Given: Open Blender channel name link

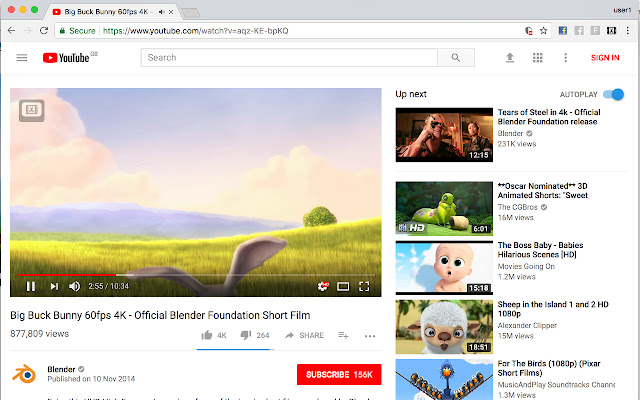Looking at the screenshot, I should point(61,369).
